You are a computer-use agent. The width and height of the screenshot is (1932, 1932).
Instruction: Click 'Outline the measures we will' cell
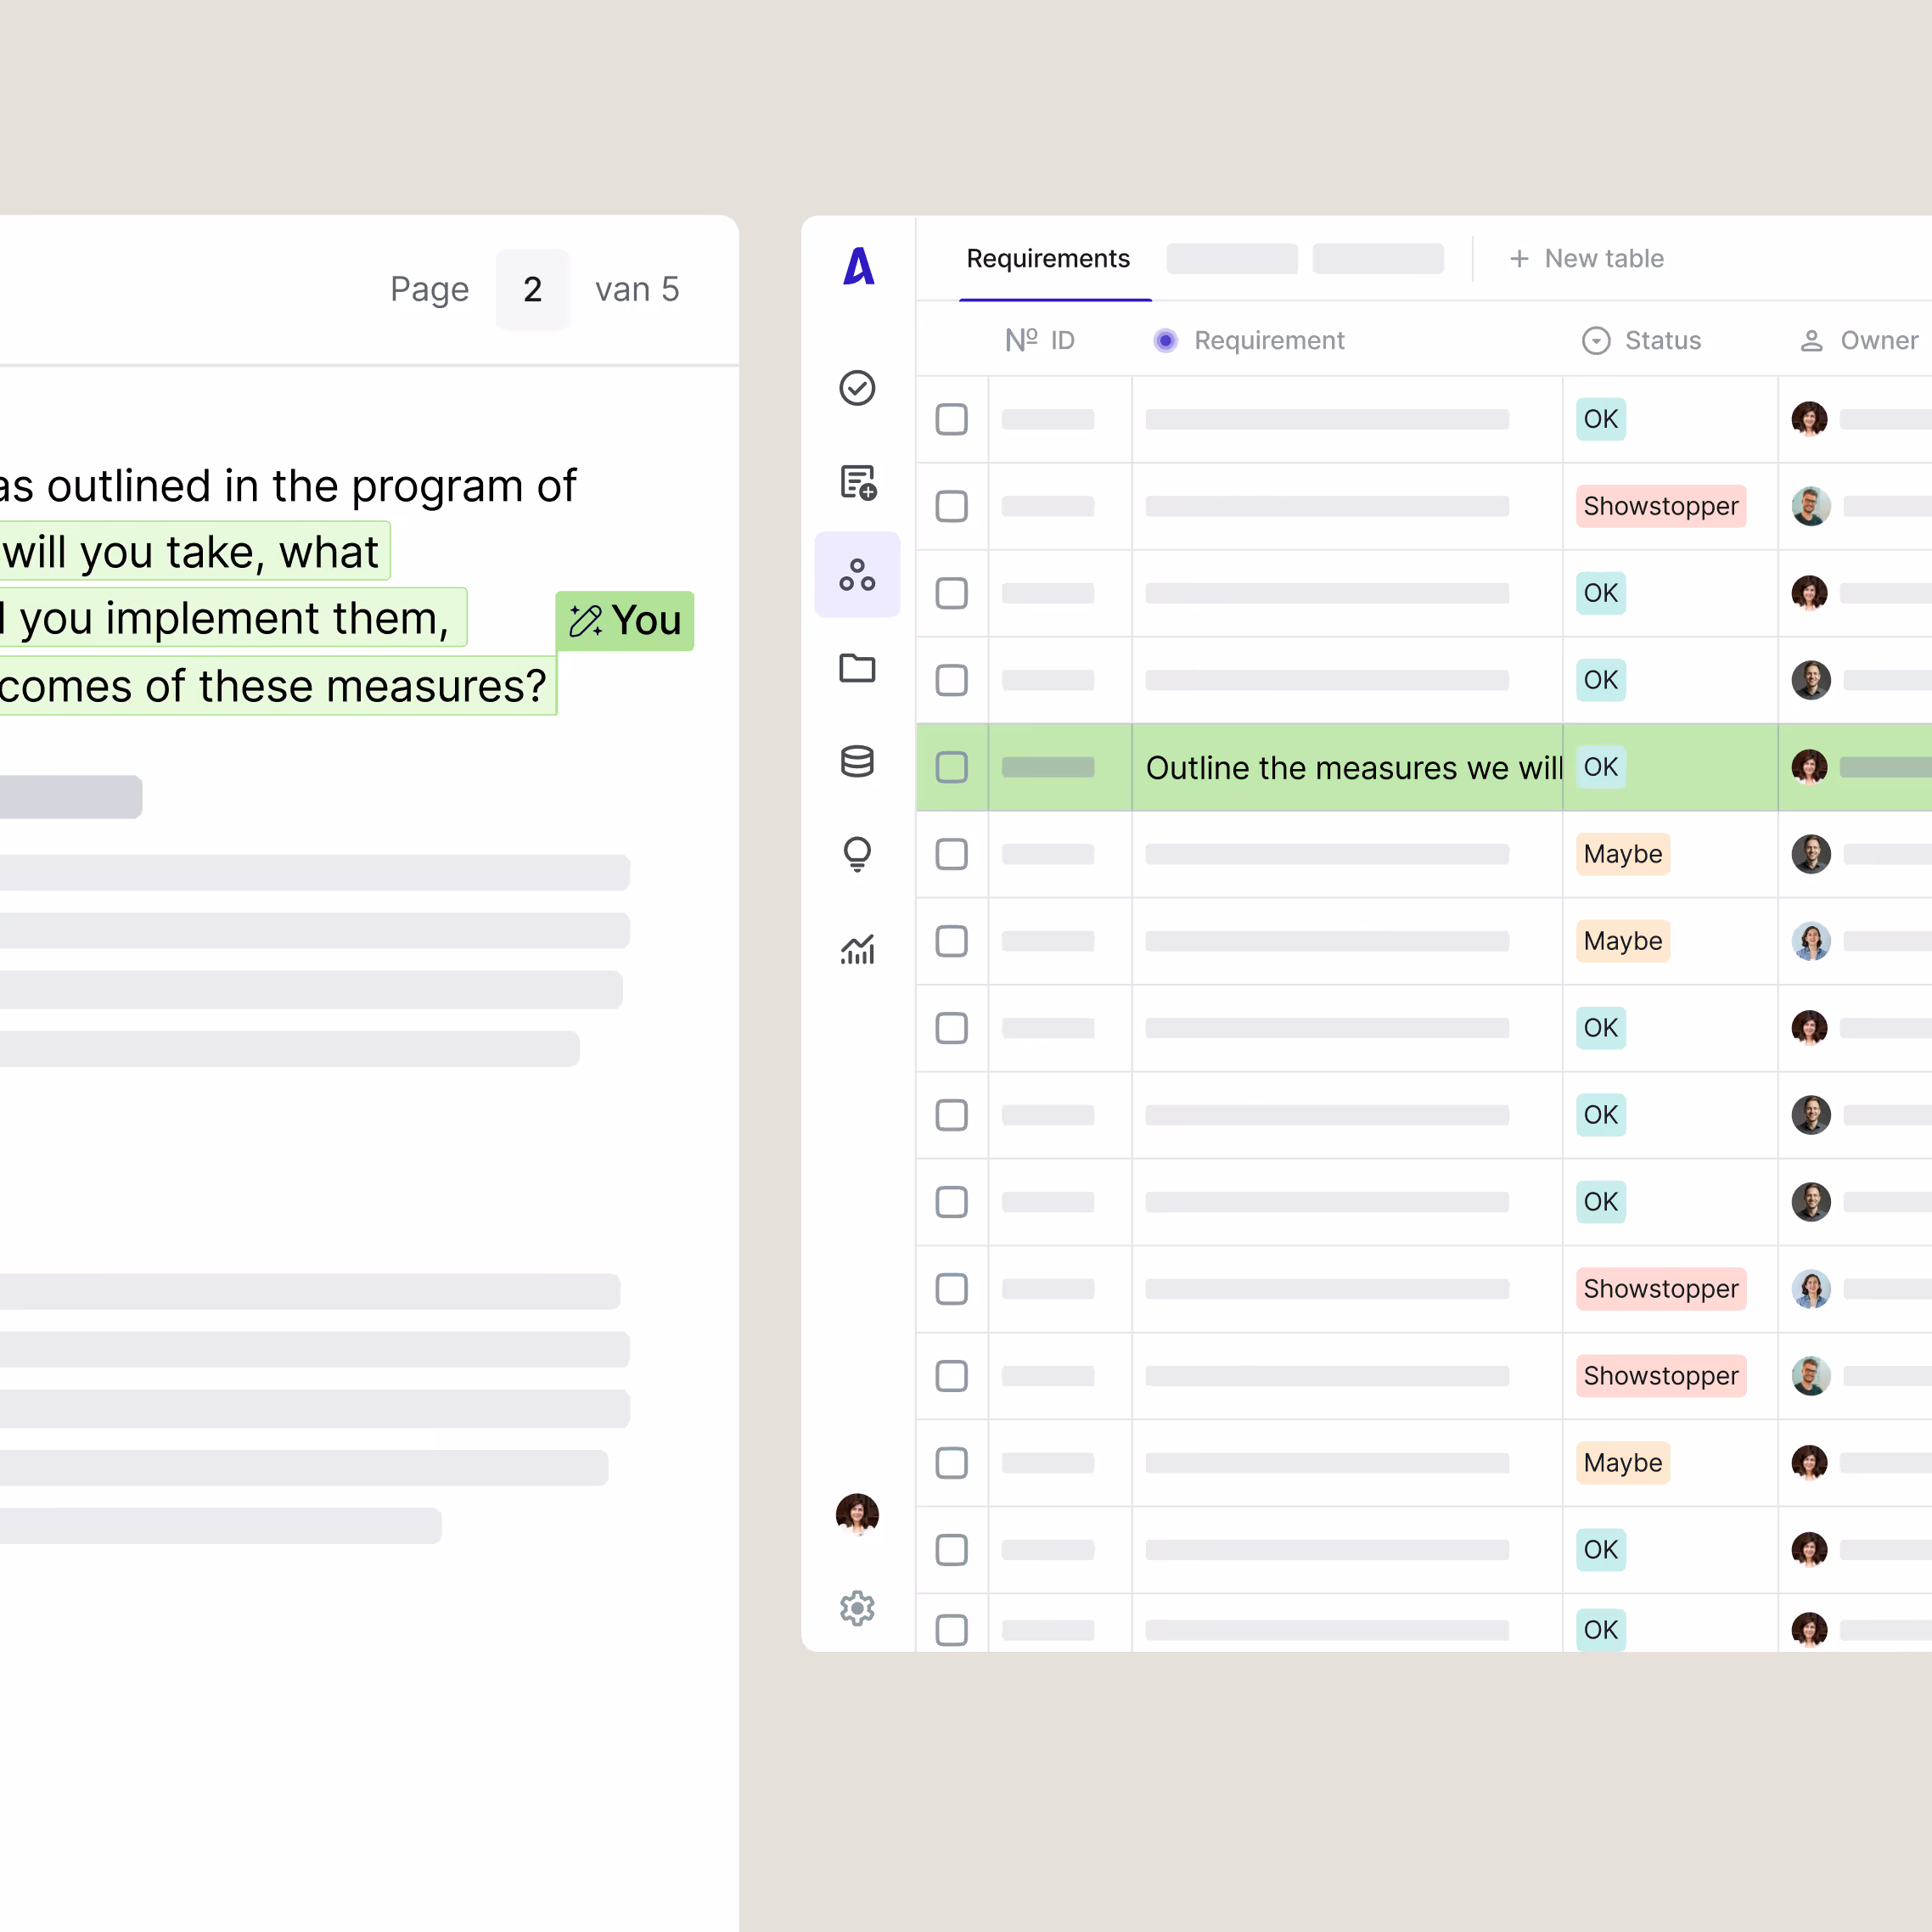point(1347,767)
